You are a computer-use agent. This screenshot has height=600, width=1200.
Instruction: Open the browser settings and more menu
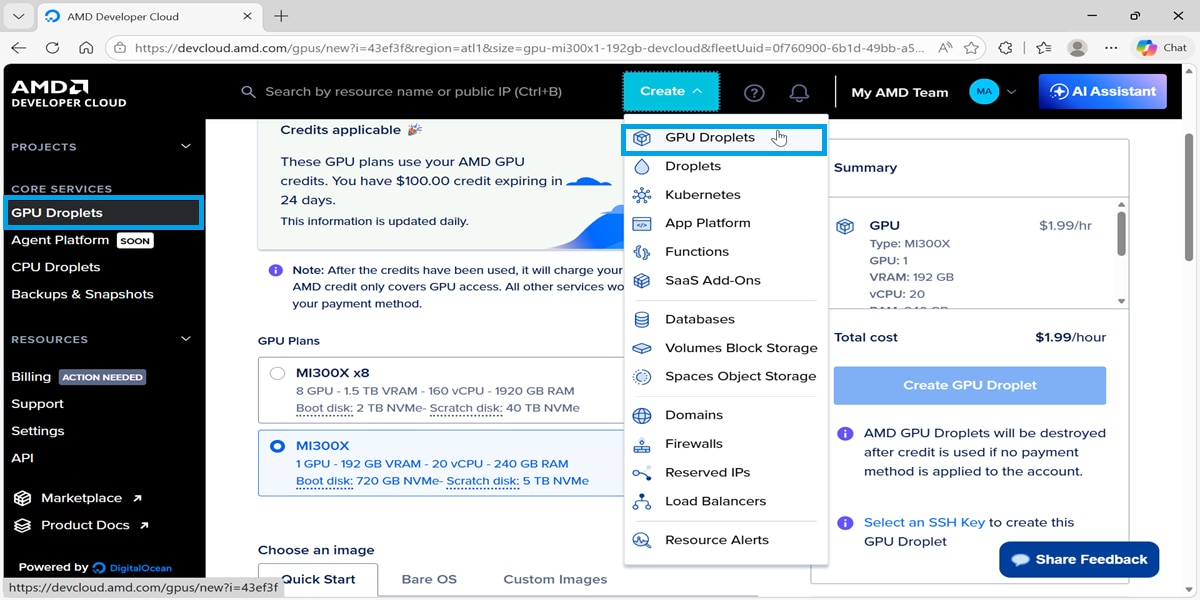point(1111,47)
